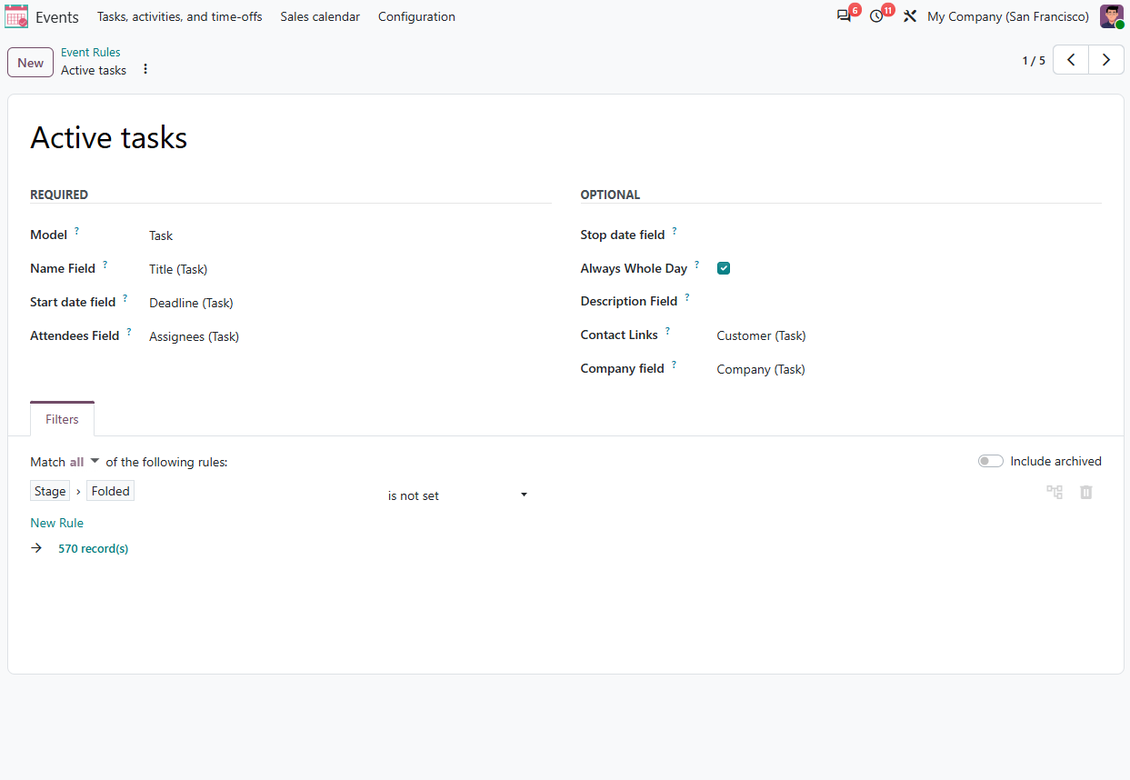1130x780 pixels.
Task: Open the Match all dropdown
Action: pos(84,461)
